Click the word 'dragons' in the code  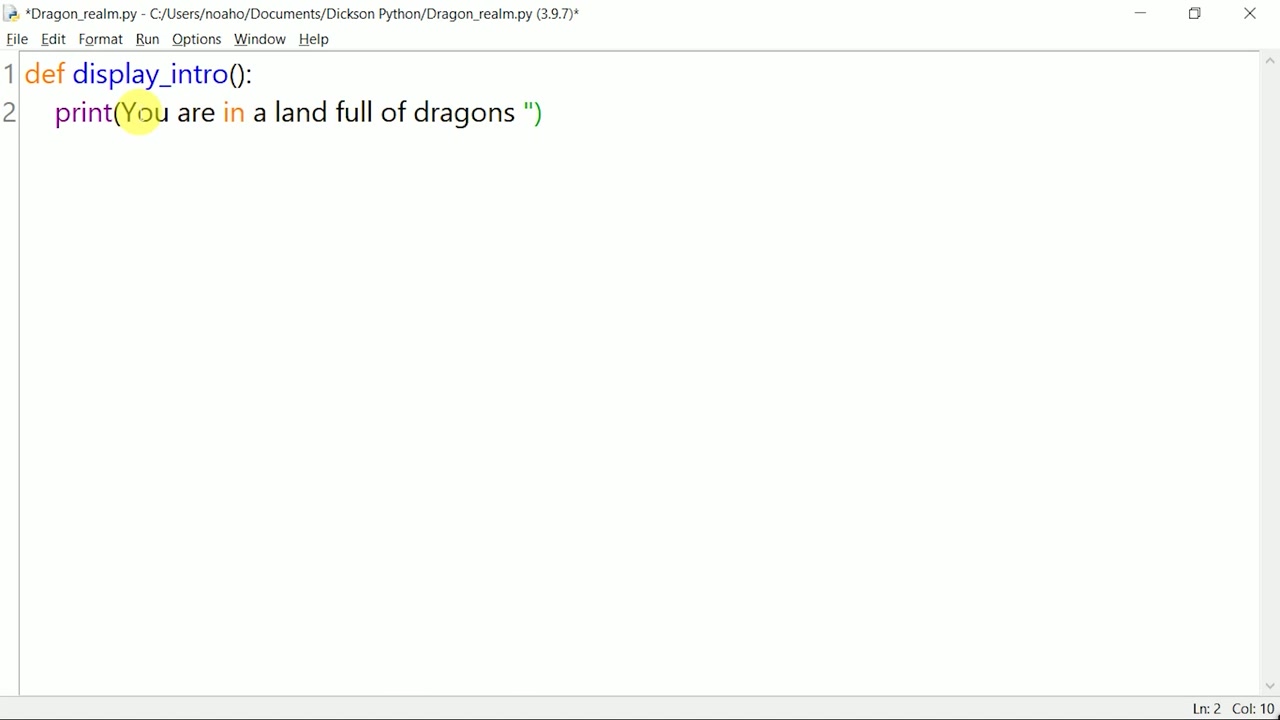[x=464, y=113]
